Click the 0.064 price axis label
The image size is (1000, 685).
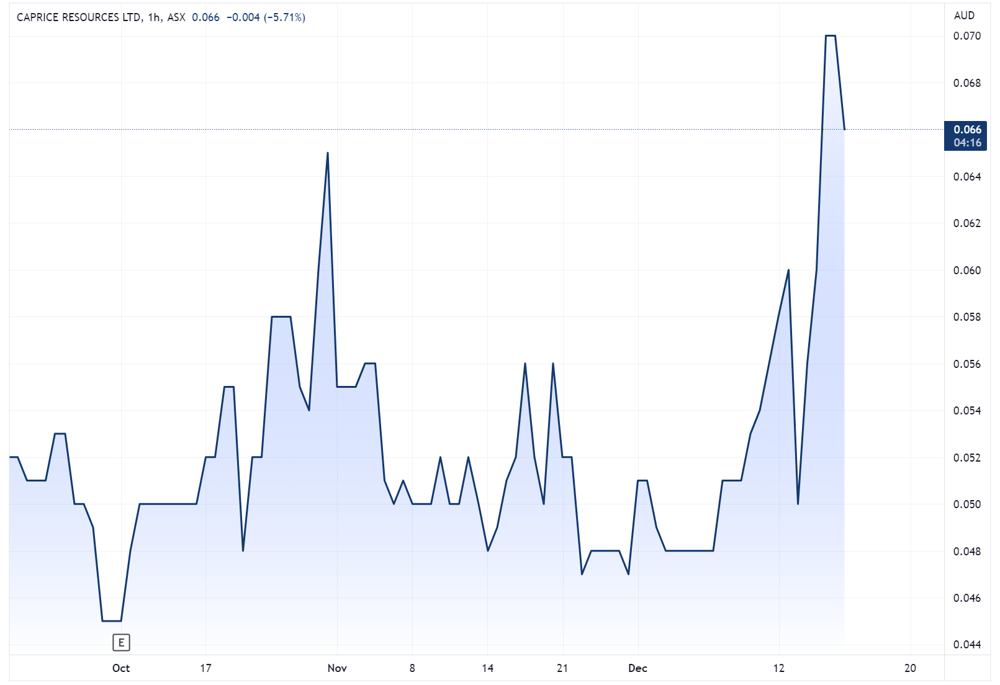point(967,177)
